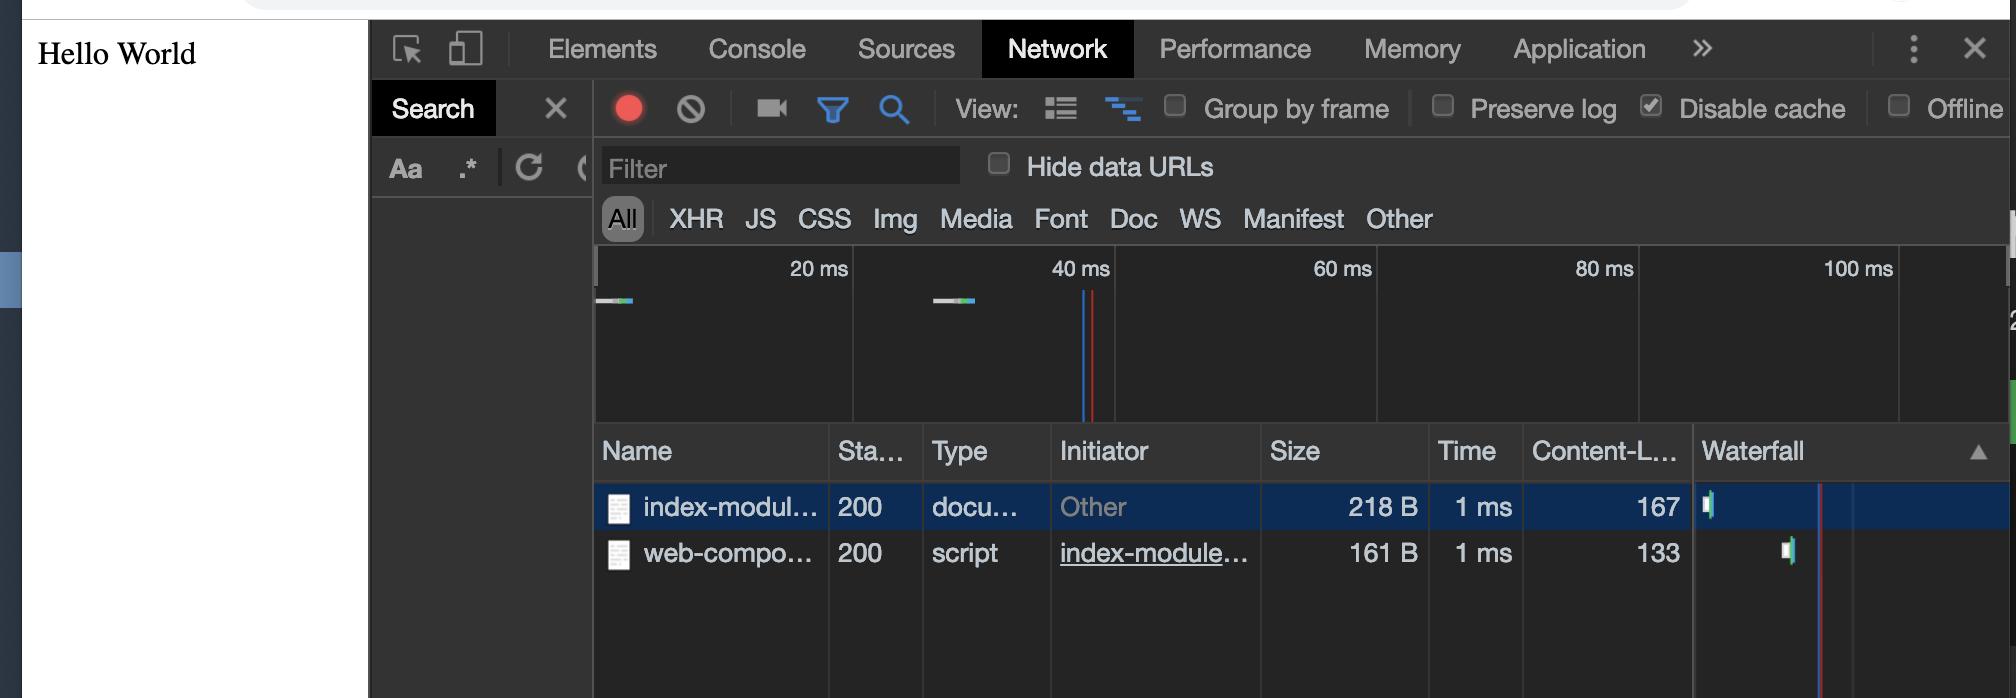Toggle regular expression search option
This screenshot has width=2016, height=698.
(x=467, y=167)
